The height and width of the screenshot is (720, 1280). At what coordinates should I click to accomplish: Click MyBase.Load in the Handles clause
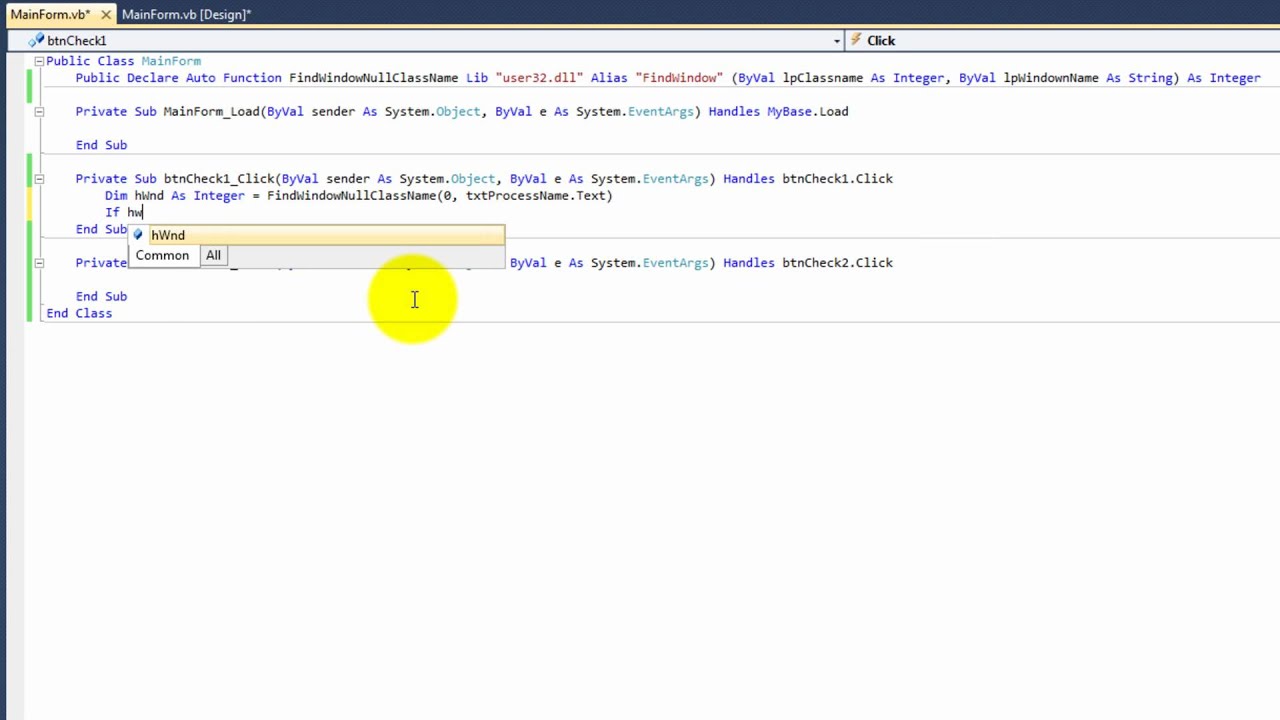[x=807, y=112]
